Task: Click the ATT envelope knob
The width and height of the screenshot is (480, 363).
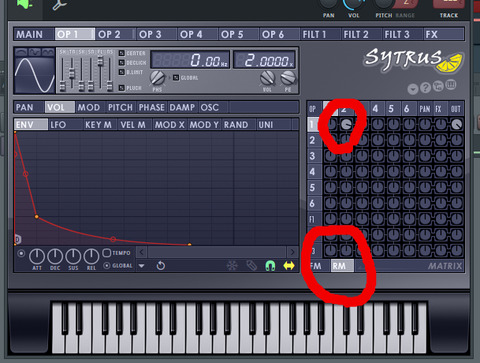Action: [37, 256]
